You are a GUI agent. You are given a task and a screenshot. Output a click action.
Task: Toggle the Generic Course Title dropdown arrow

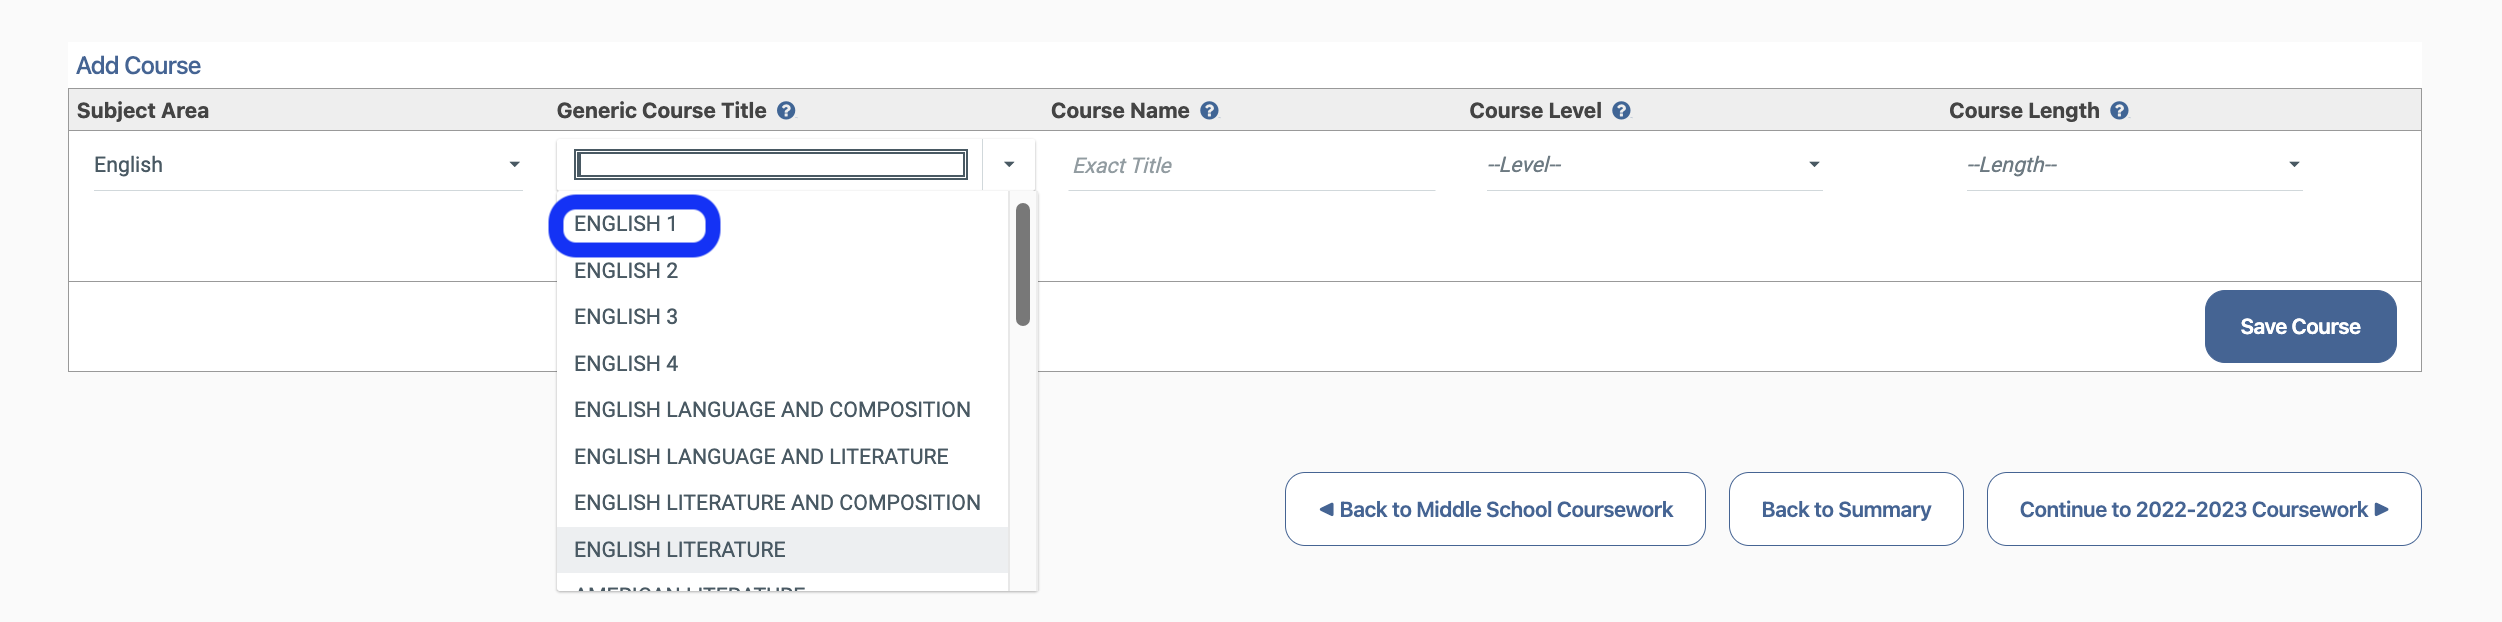click(x=1009, y=165)
